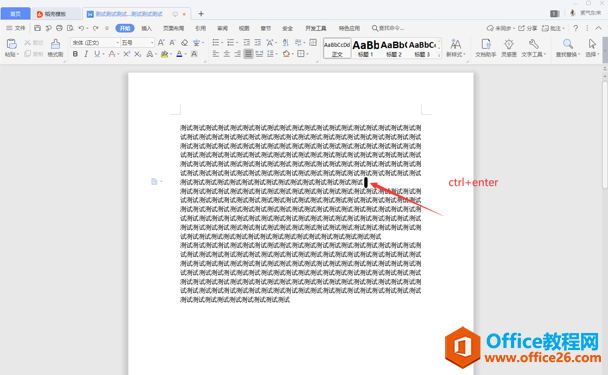Open Find and Replace (查找替换) dropdown
Screen dimensions: 608x375
tap(568, 48)
